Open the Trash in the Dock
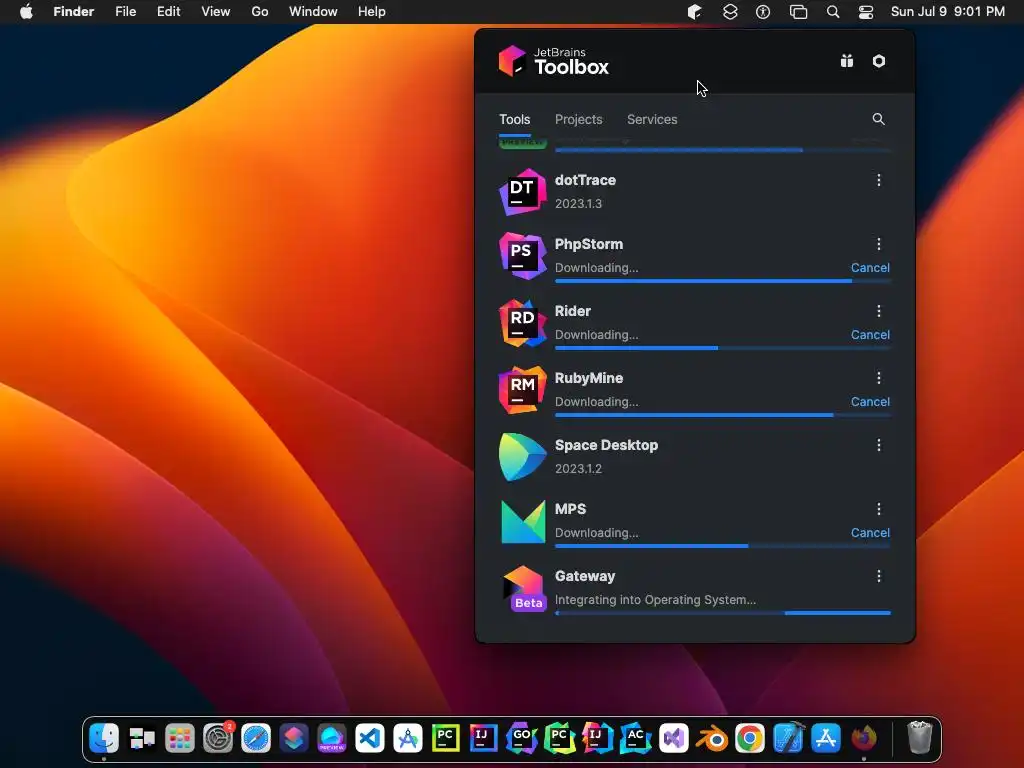 920,737
